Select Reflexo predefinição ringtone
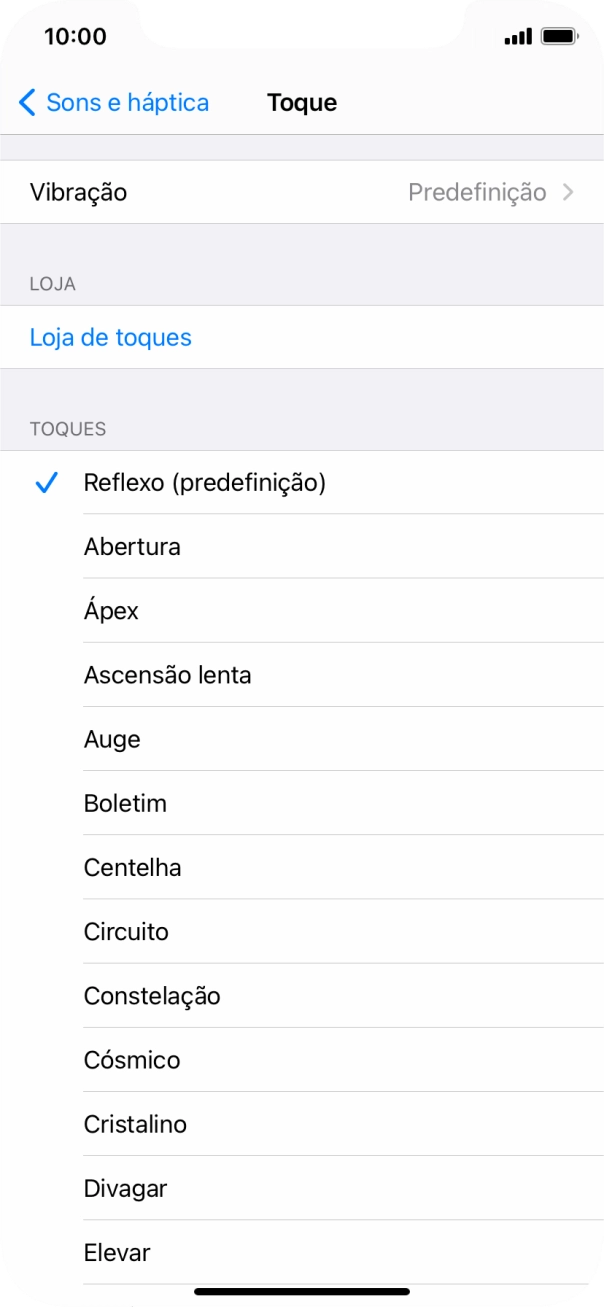 [x=204, y=482]
